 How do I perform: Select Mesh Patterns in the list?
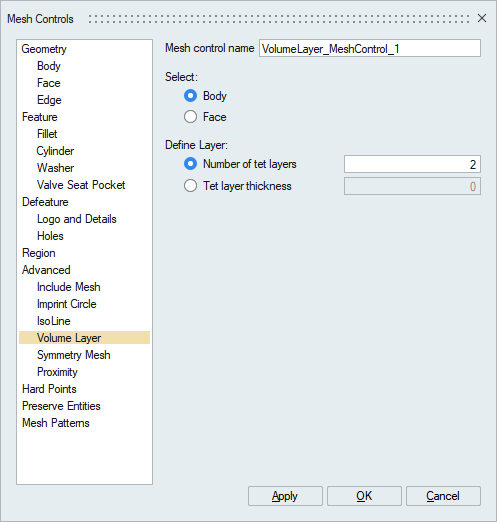(x=56, y=423)
